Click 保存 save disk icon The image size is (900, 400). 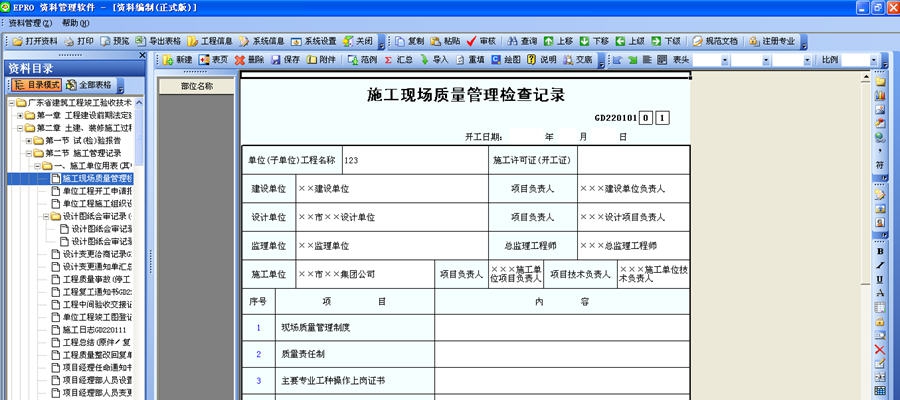click(x=285, y=60)
